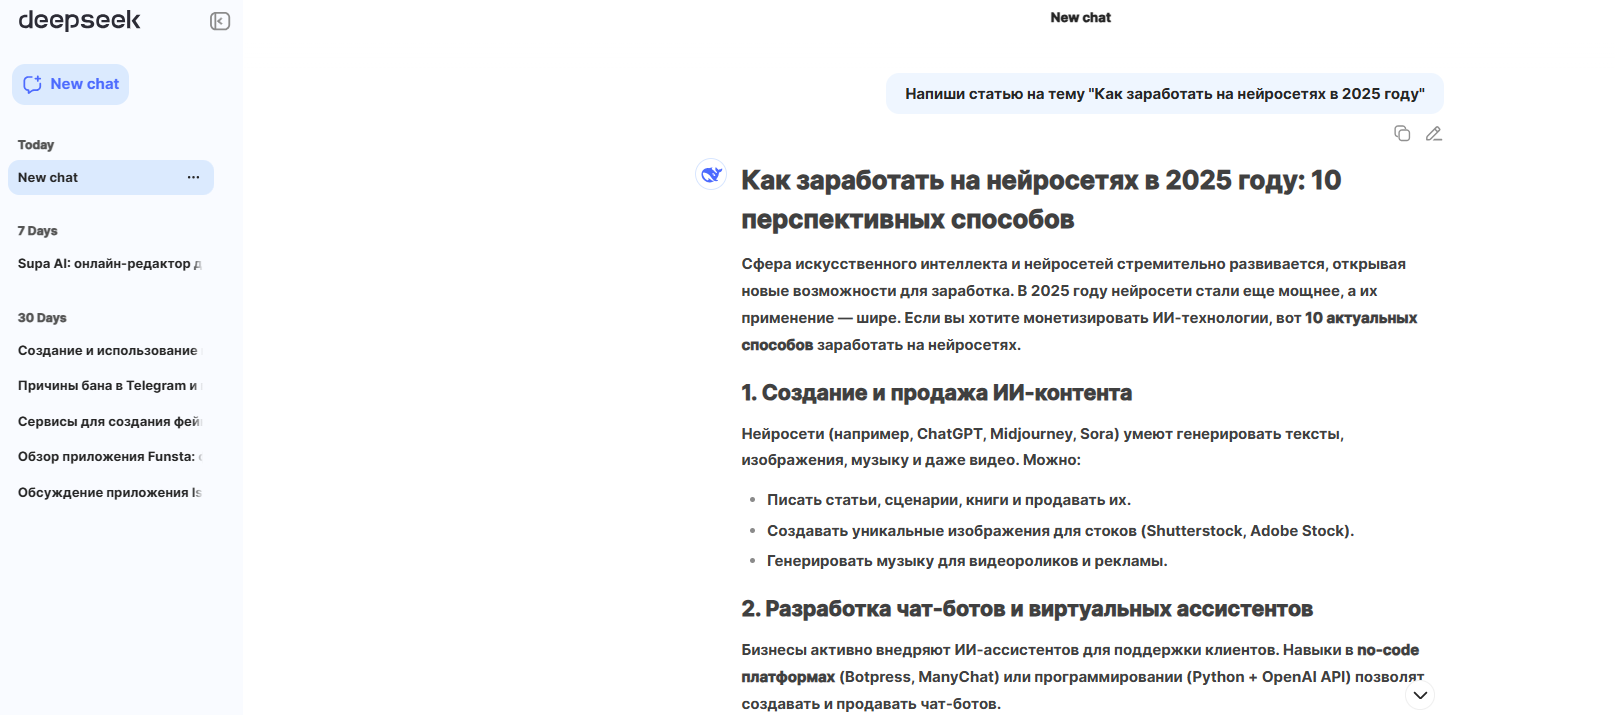Open the Supa AI chat
The width and height of the screenshot is (1615, 715).
[110, 264]
